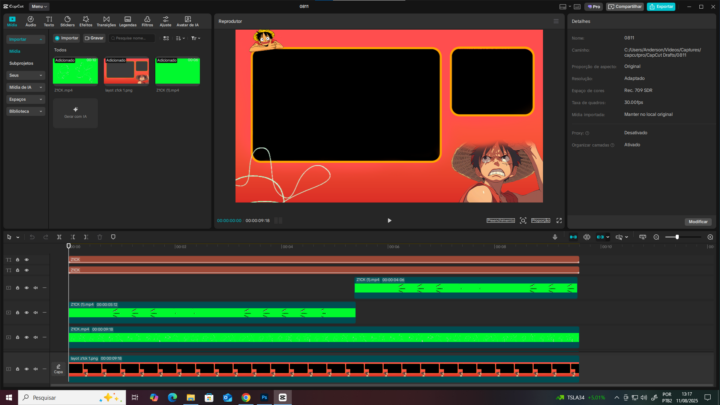Click the Capa cover icon
The width and height of the screenshot is (720, 405).
[58, 369]
